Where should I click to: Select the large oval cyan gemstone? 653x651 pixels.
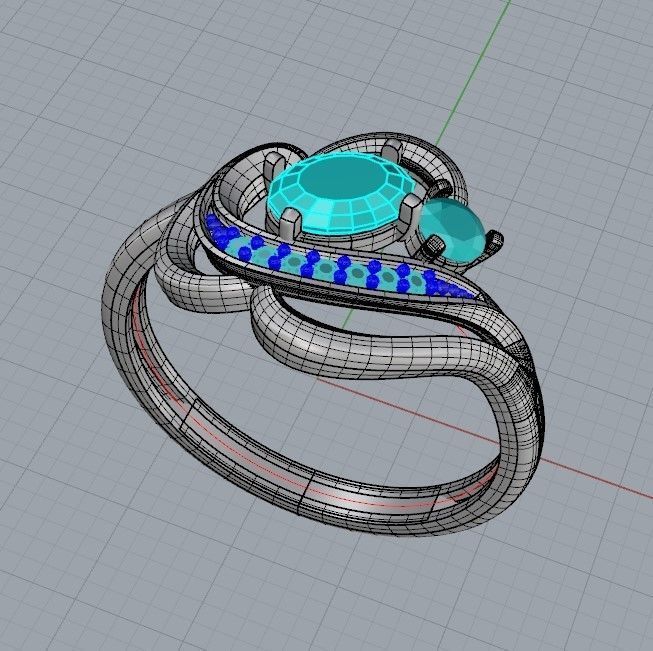click(341, 194)
